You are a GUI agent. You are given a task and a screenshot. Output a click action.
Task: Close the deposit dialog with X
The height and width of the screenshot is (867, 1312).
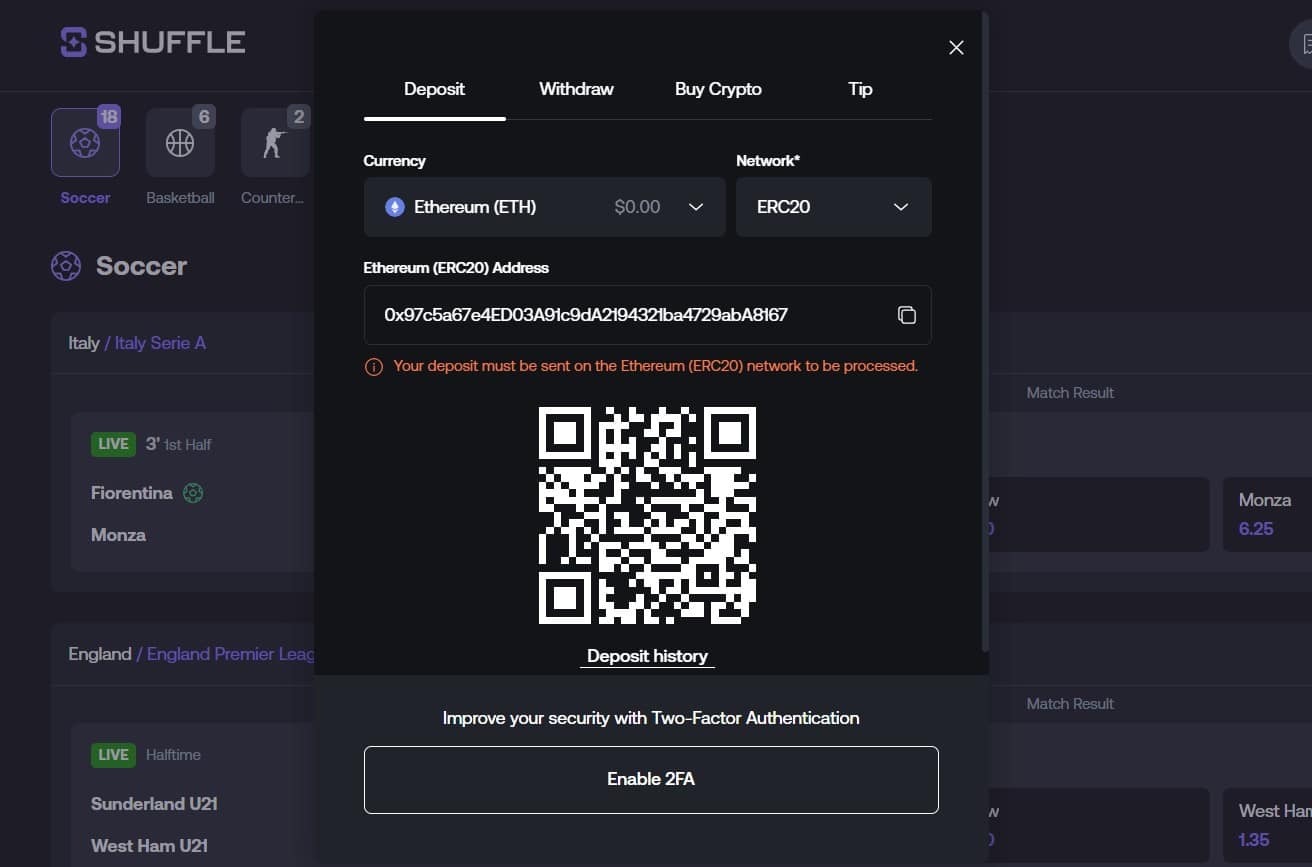click(956, 48)
